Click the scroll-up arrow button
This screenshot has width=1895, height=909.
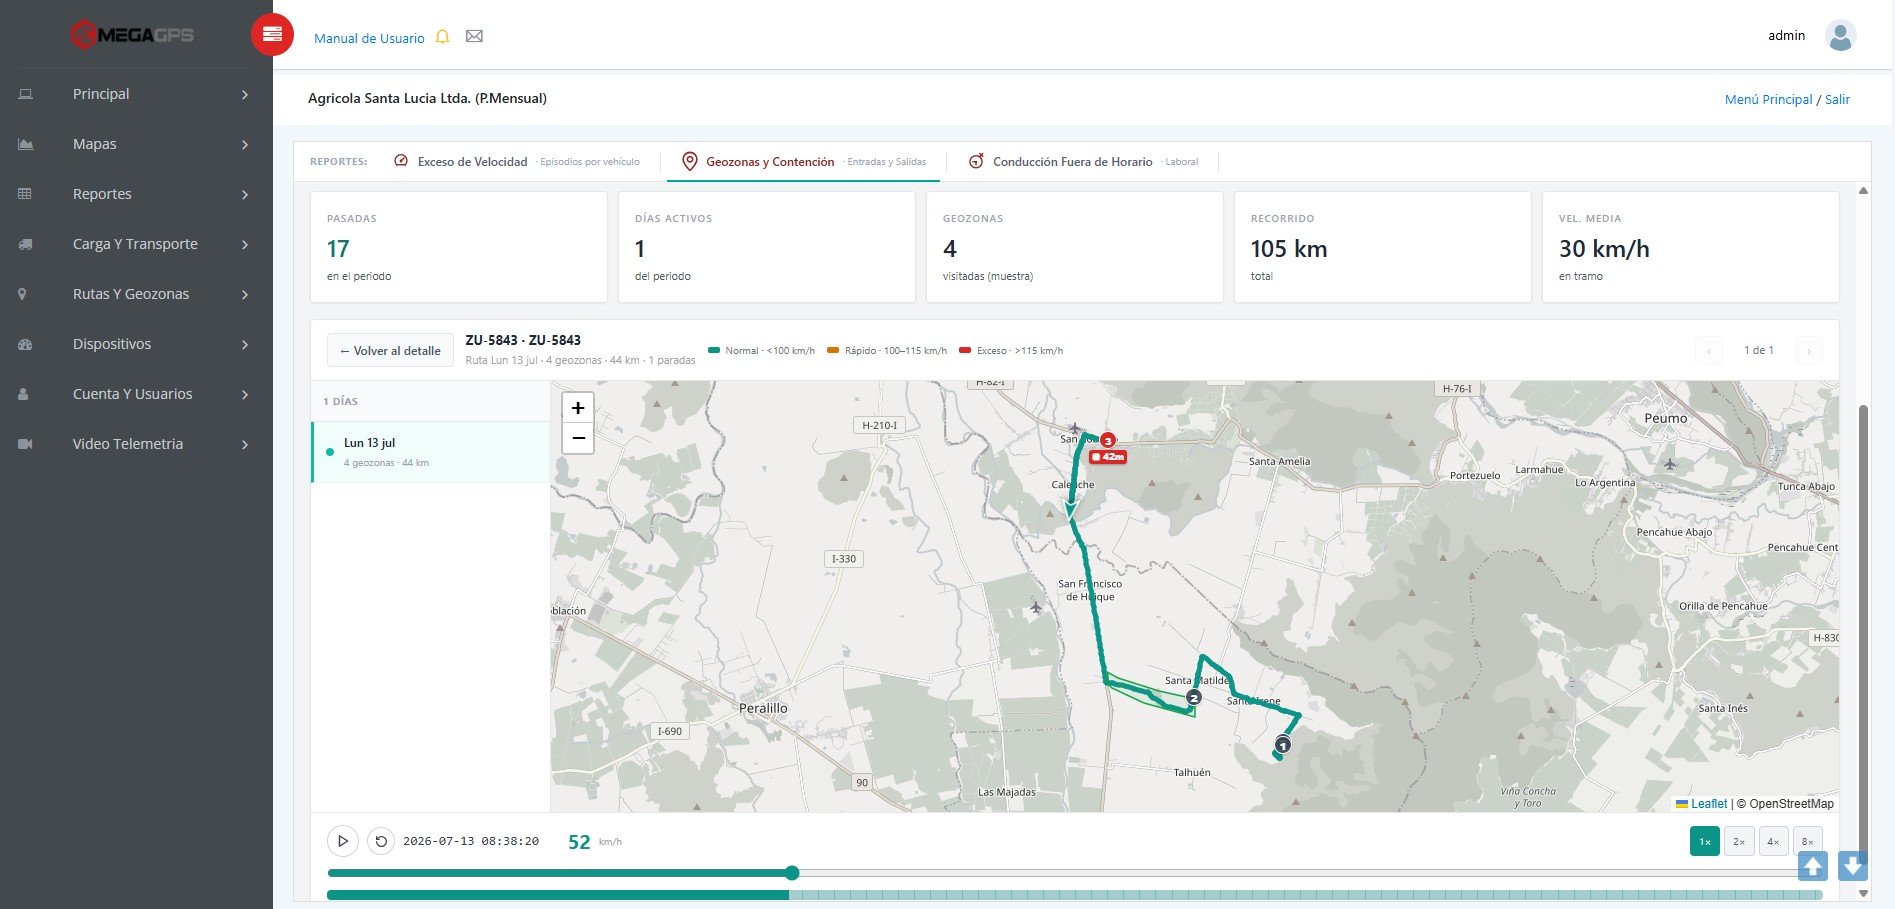tap(1813, 866)
